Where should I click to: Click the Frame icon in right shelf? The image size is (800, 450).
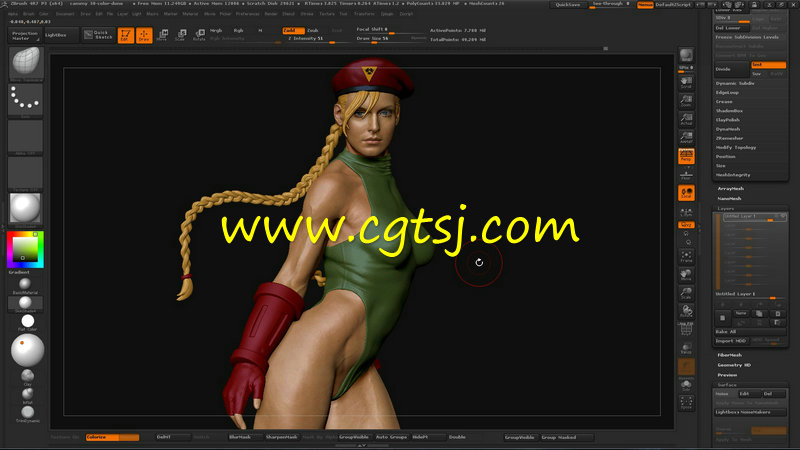[686, 257]
